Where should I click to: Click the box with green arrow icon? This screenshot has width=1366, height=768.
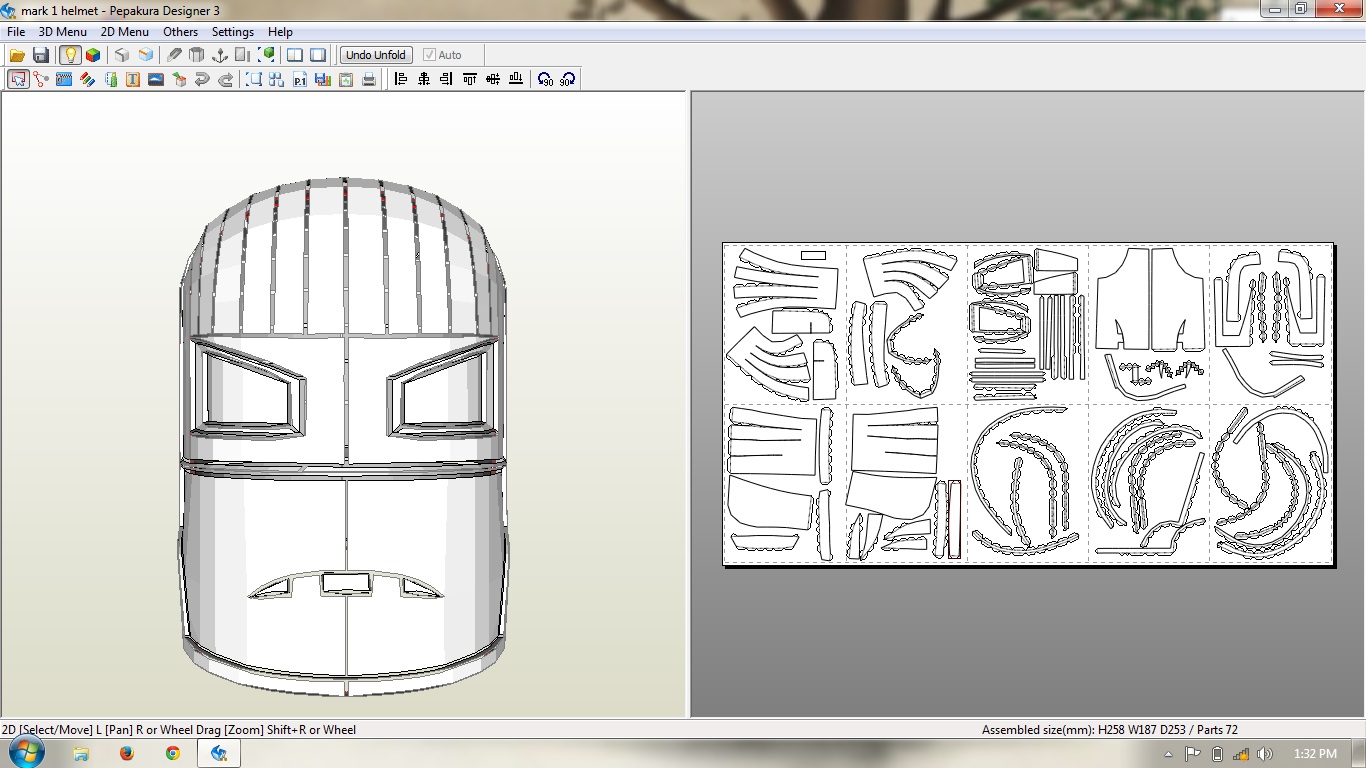tap(179, 79)
